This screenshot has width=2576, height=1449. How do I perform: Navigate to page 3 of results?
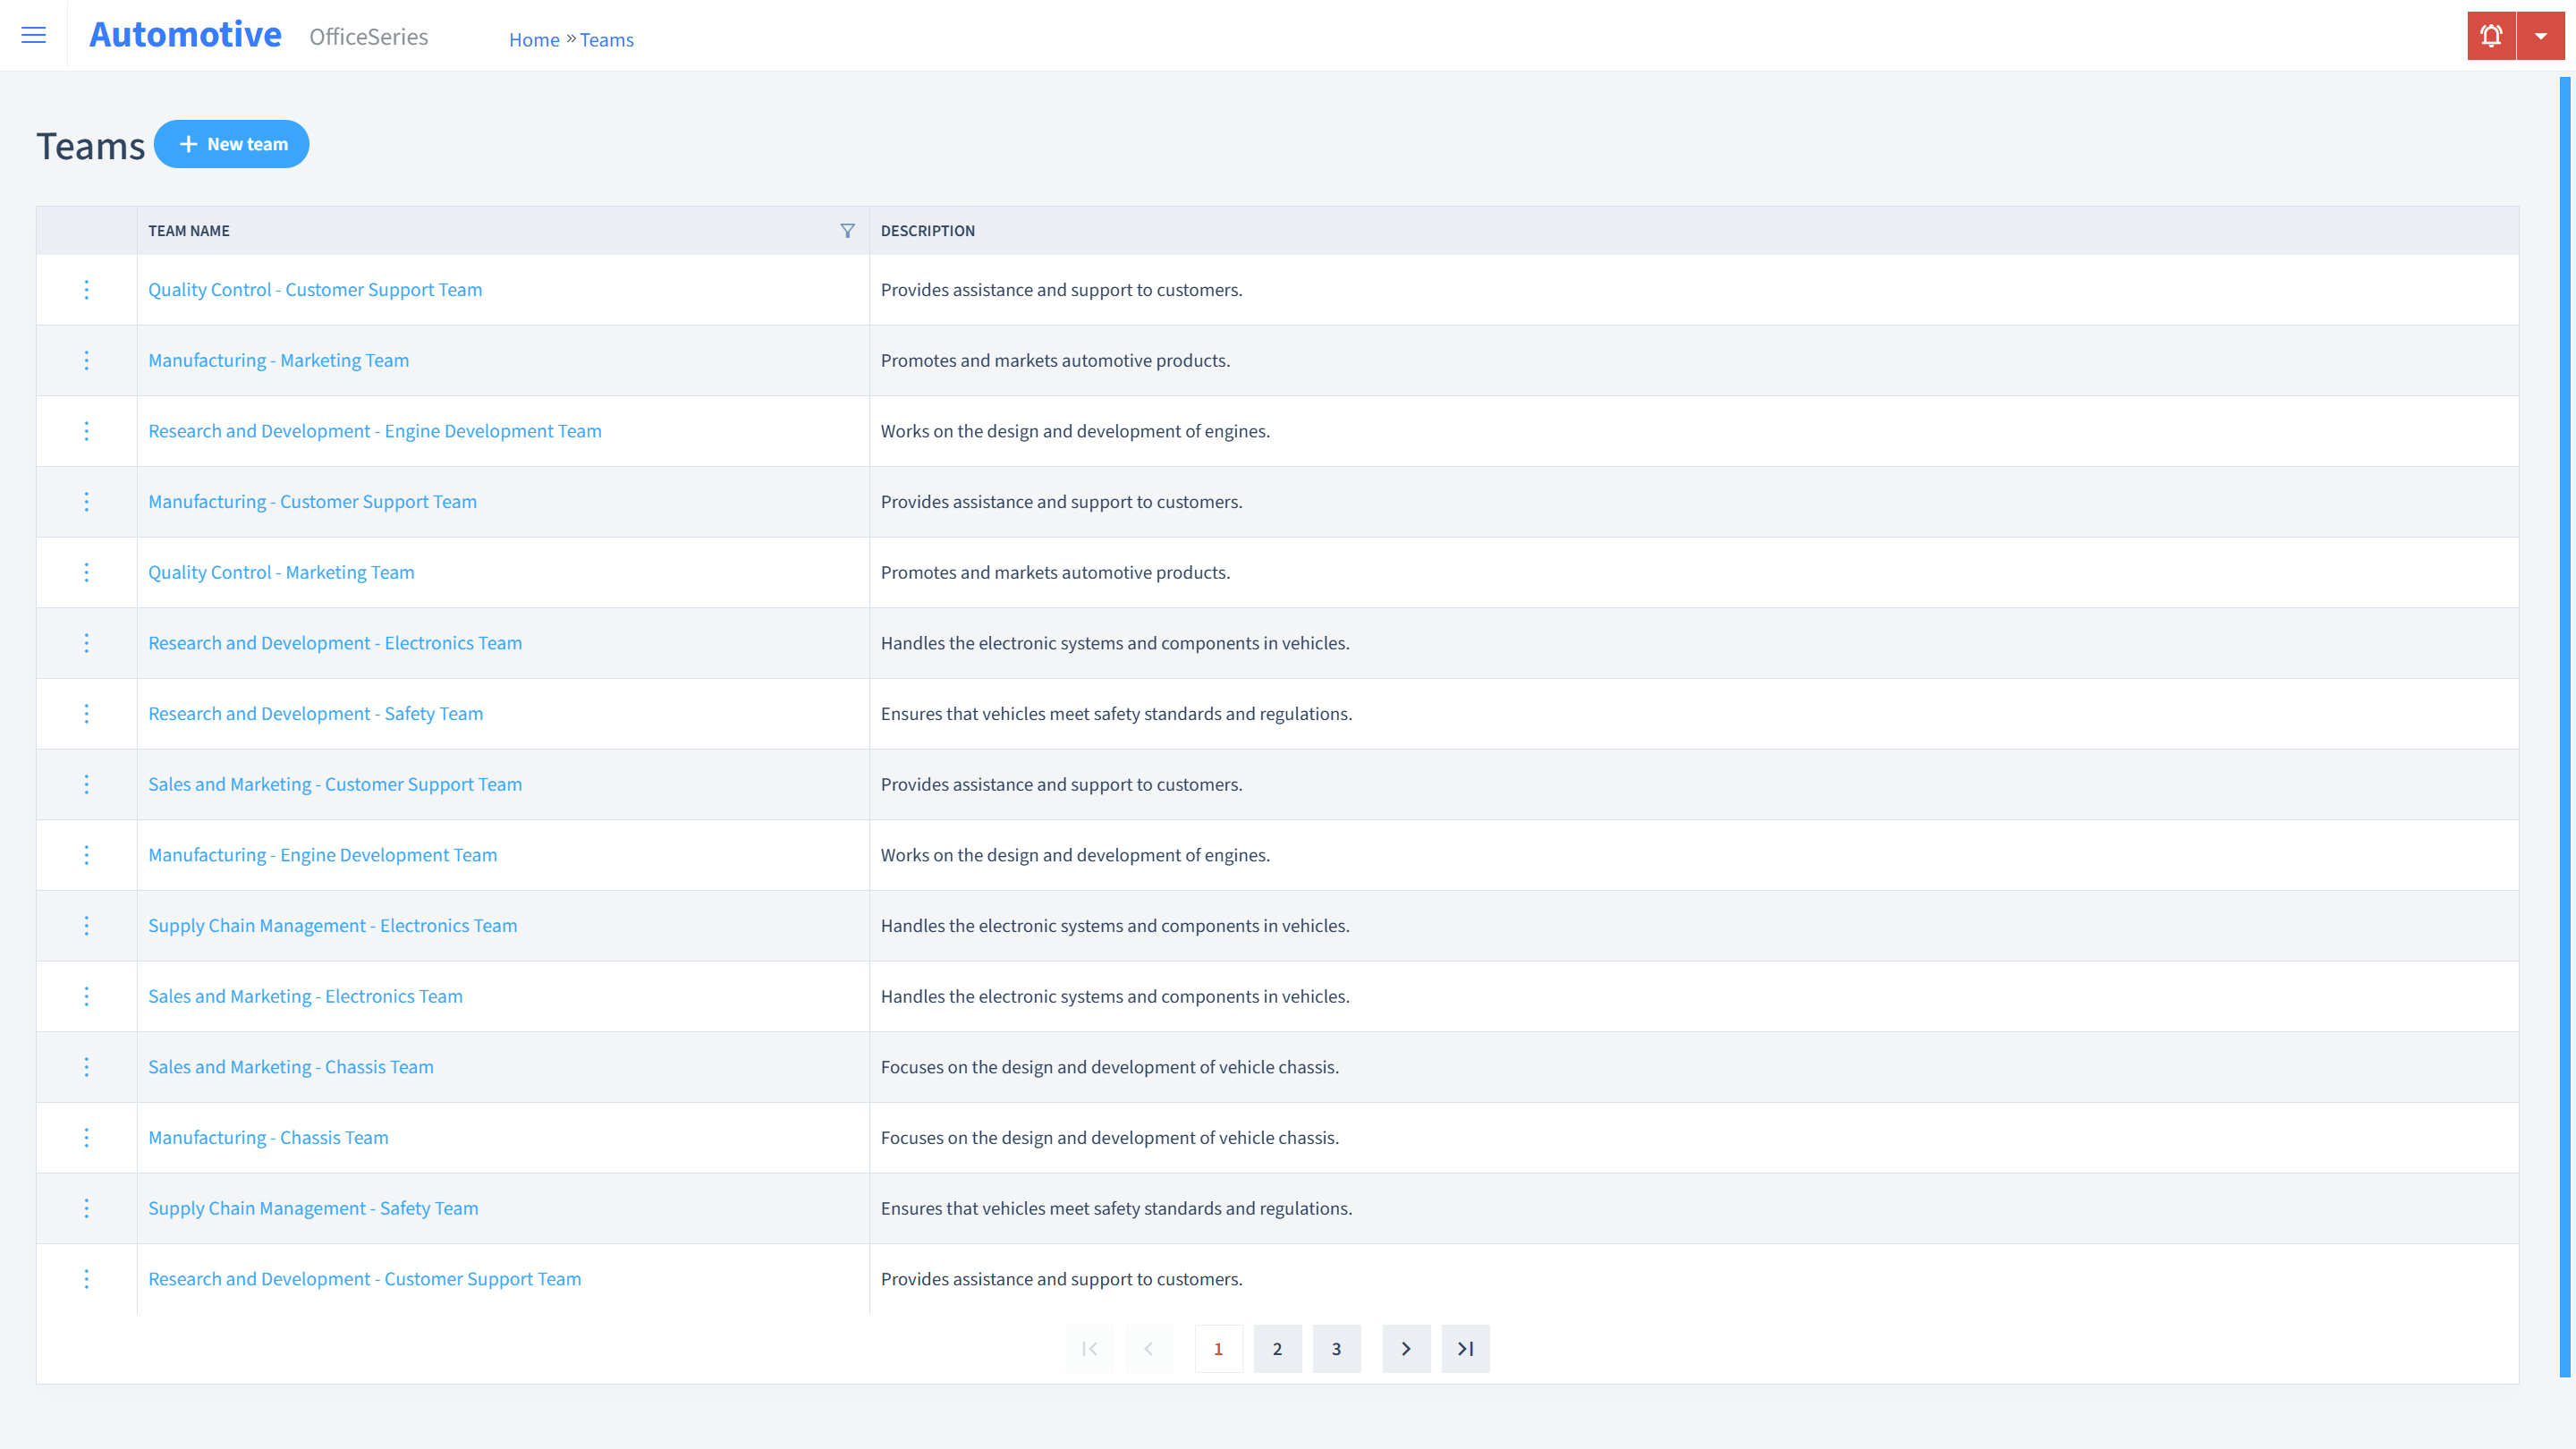(x=1337, y=1348)
